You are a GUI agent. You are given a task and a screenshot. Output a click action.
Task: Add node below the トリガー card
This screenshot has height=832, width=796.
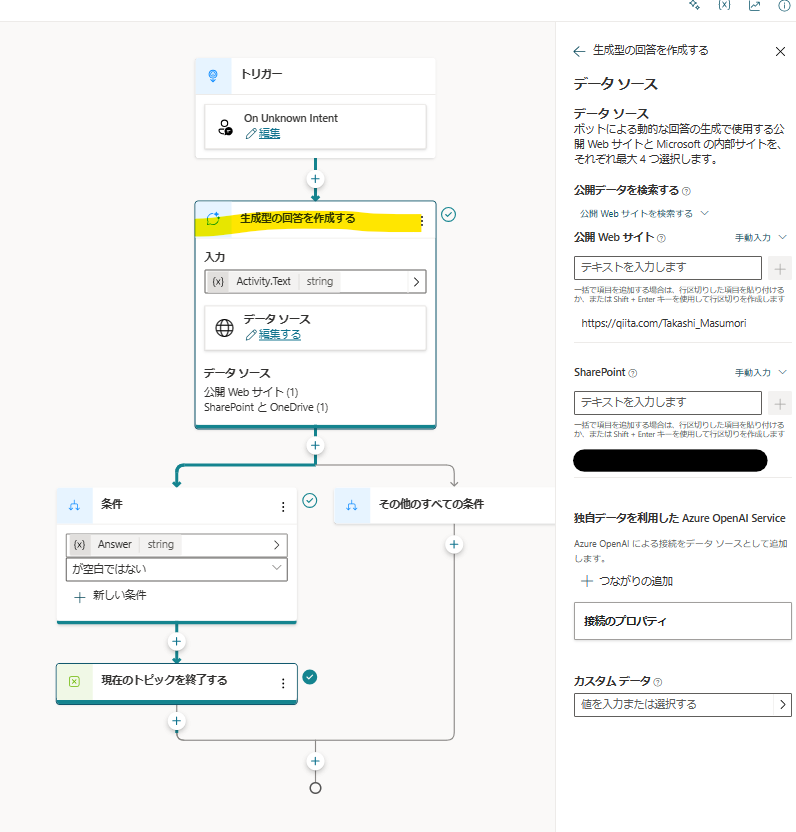pyautogui.click(x=315, y=179)
